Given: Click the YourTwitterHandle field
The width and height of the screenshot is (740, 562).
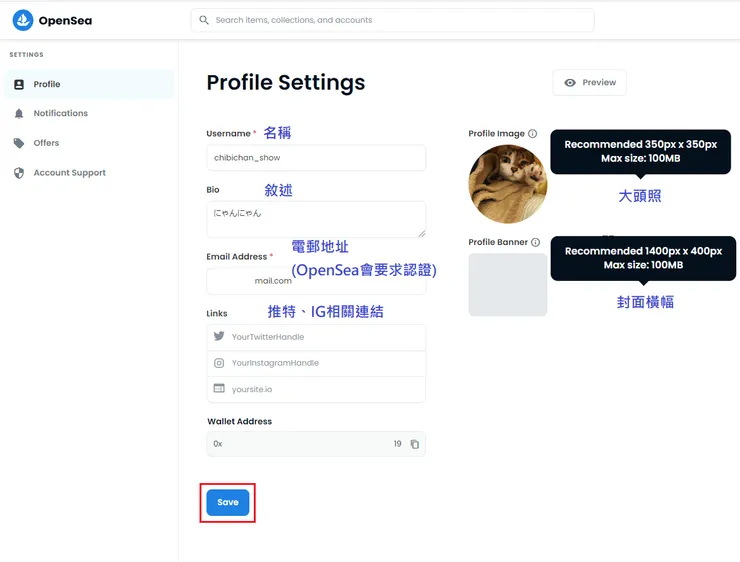Looking at the screenshot, I should coord(316,337).
